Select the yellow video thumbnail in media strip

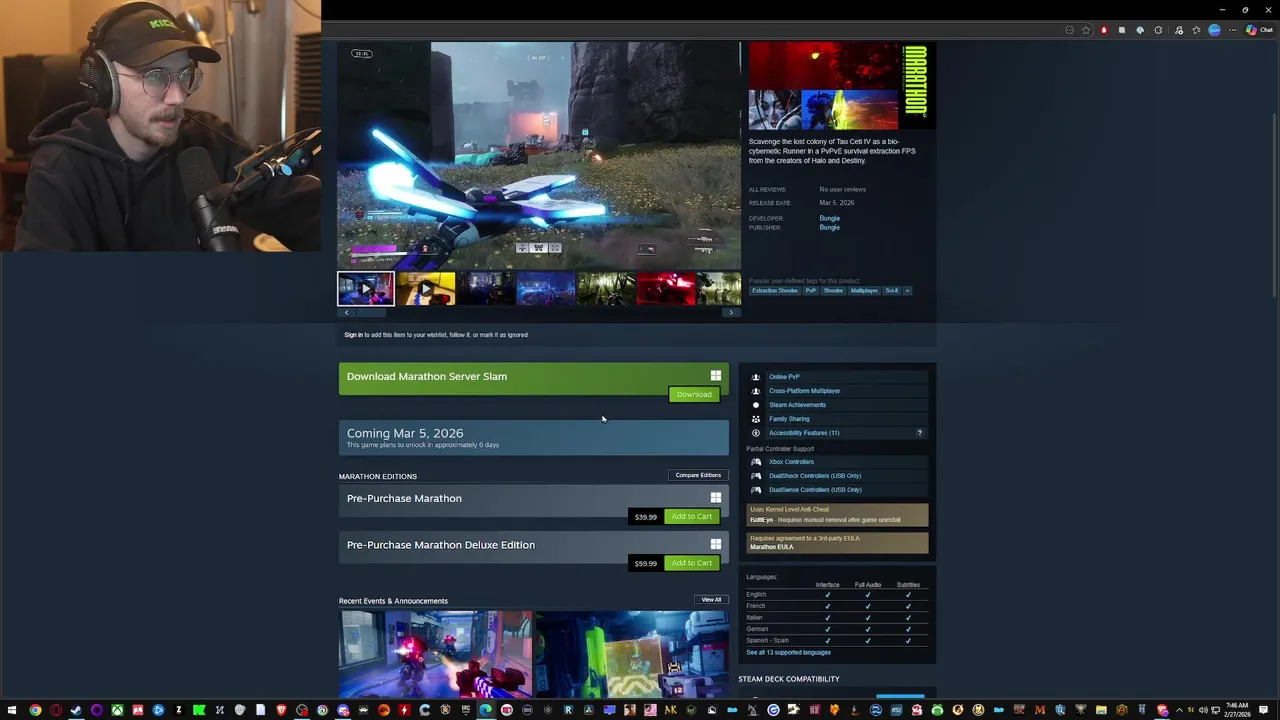point(426,289)
